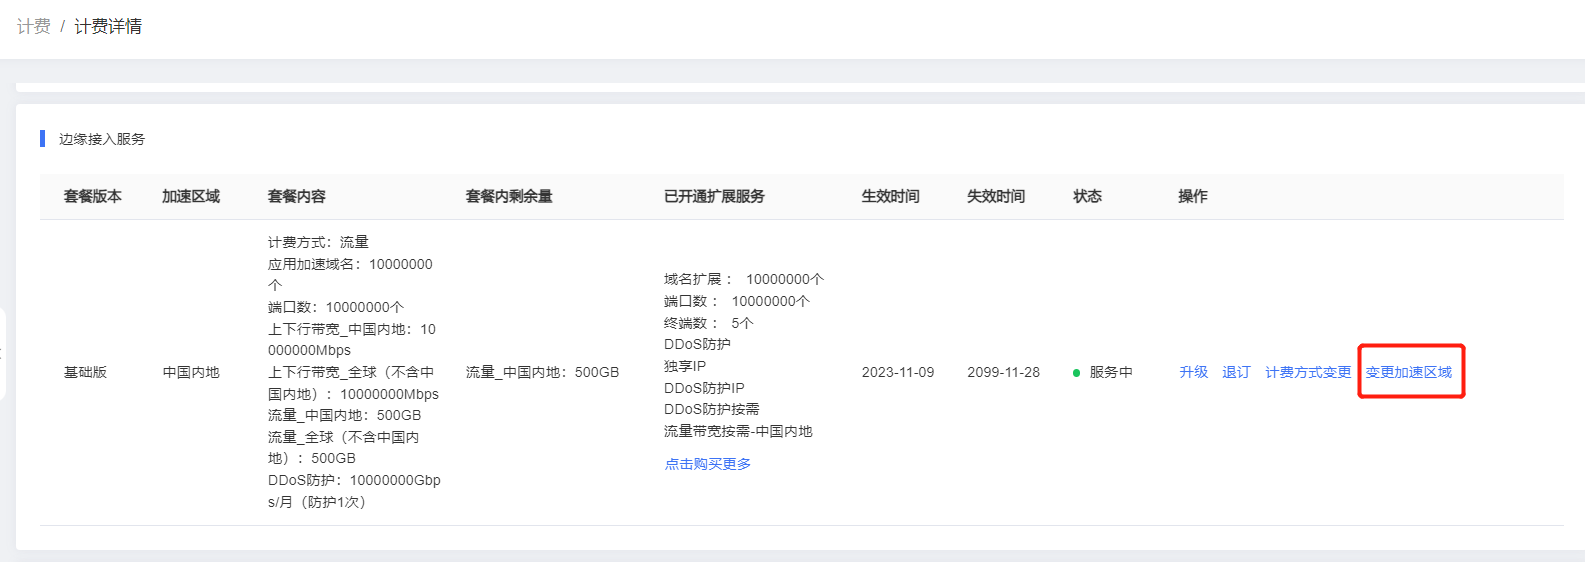The height and width of the screenshot is (562, 1585).
Task: Click the 计费详情 breadcrumb text
Action: (x=108, y=27)
